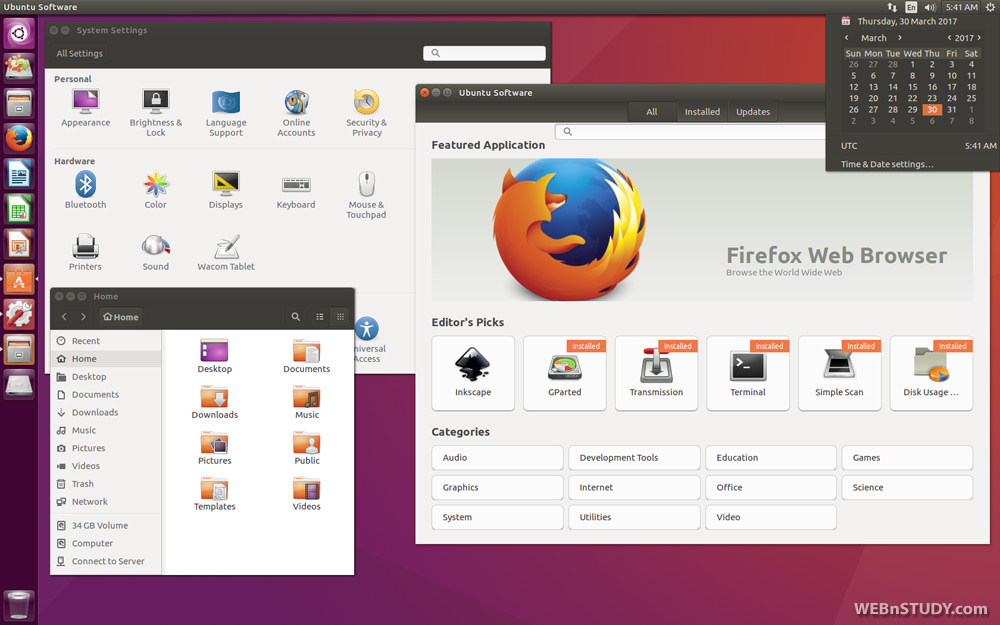Open Universal Access settings

pyautogui.click(x=367, y=340)
